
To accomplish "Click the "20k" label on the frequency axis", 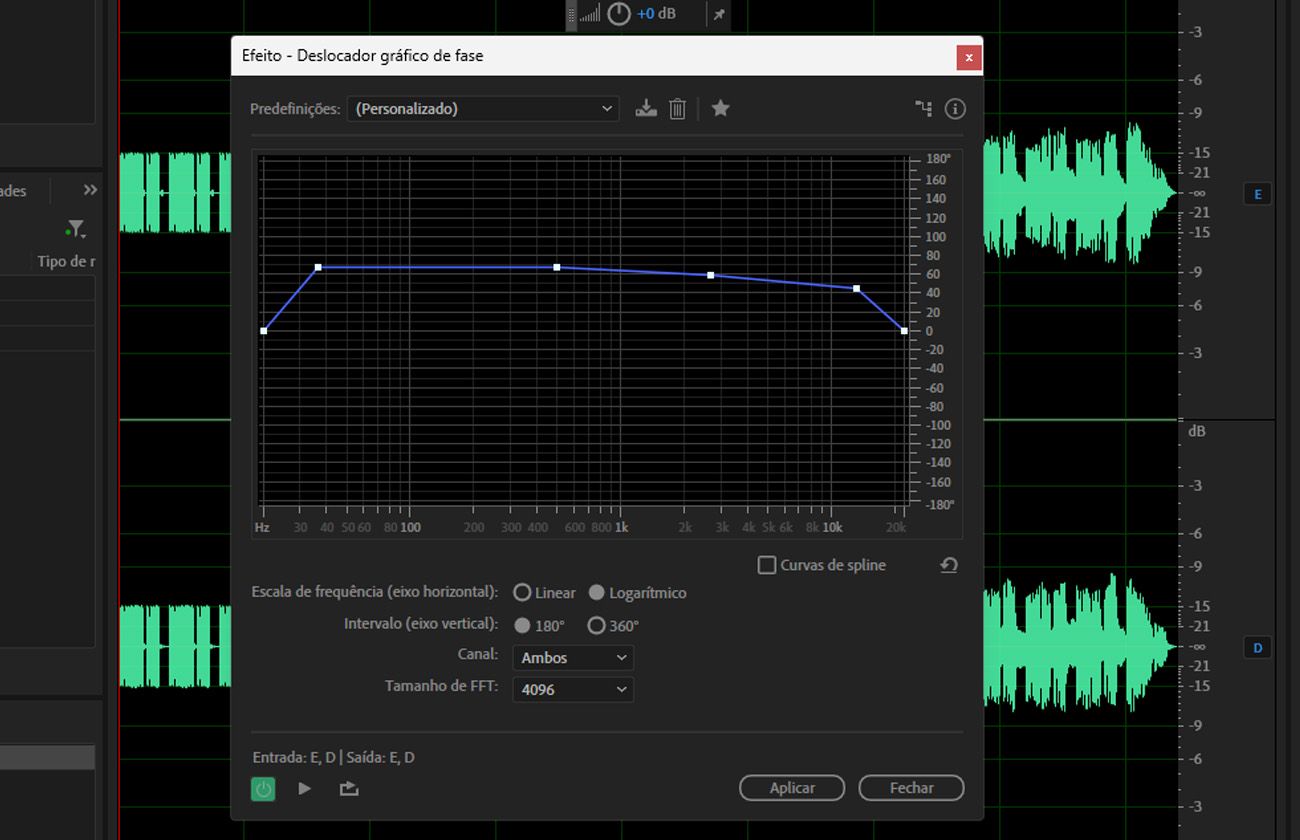I will [x=897, y=527].
